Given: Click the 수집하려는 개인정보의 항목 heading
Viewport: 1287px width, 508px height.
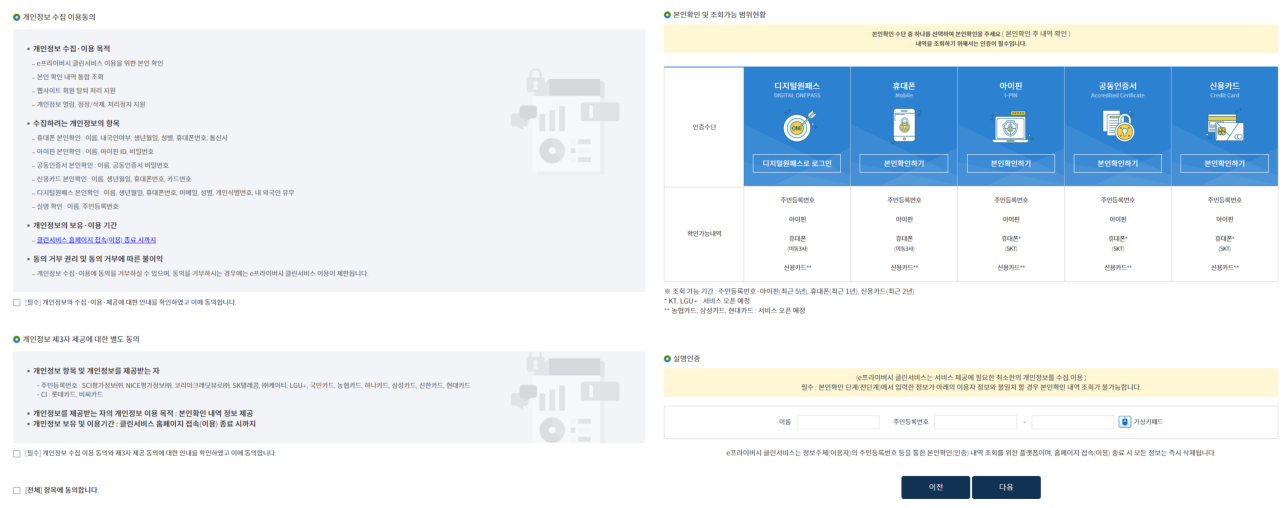Looking at the screenshot, I should tap(76, 123).
